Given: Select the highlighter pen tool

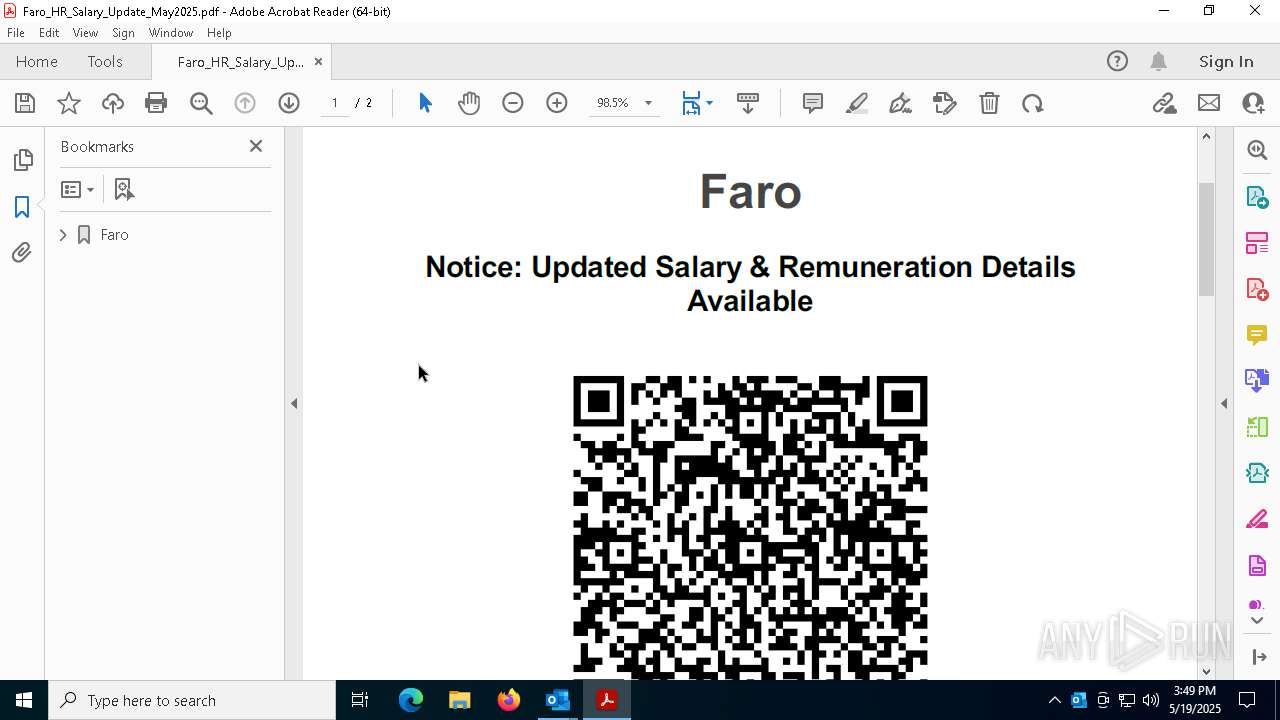Looking at the screenshot, I should (x=857, y=103).
